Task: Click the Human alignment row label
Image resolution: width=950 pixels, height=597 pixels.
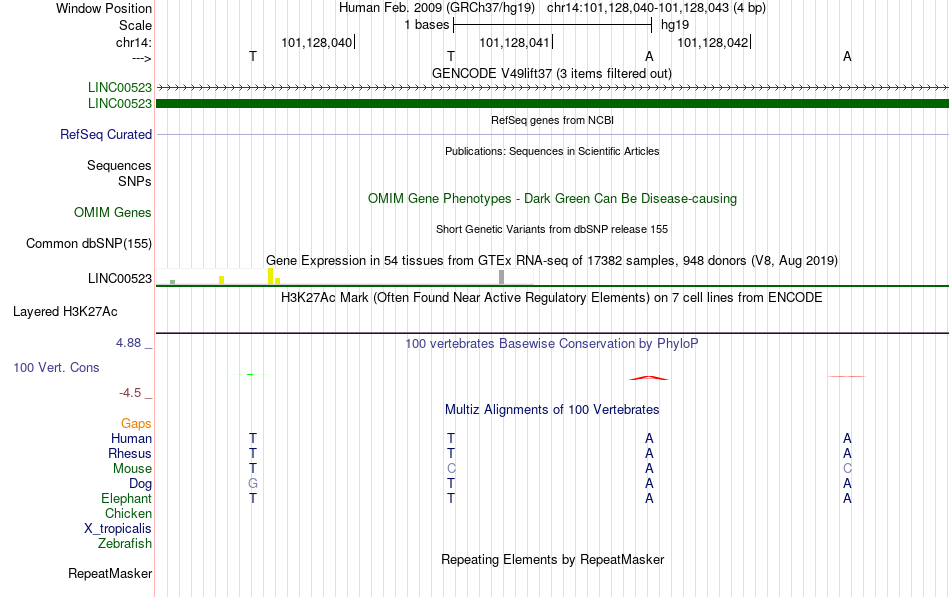Action: pyautogui.click(x=131, y=439)
